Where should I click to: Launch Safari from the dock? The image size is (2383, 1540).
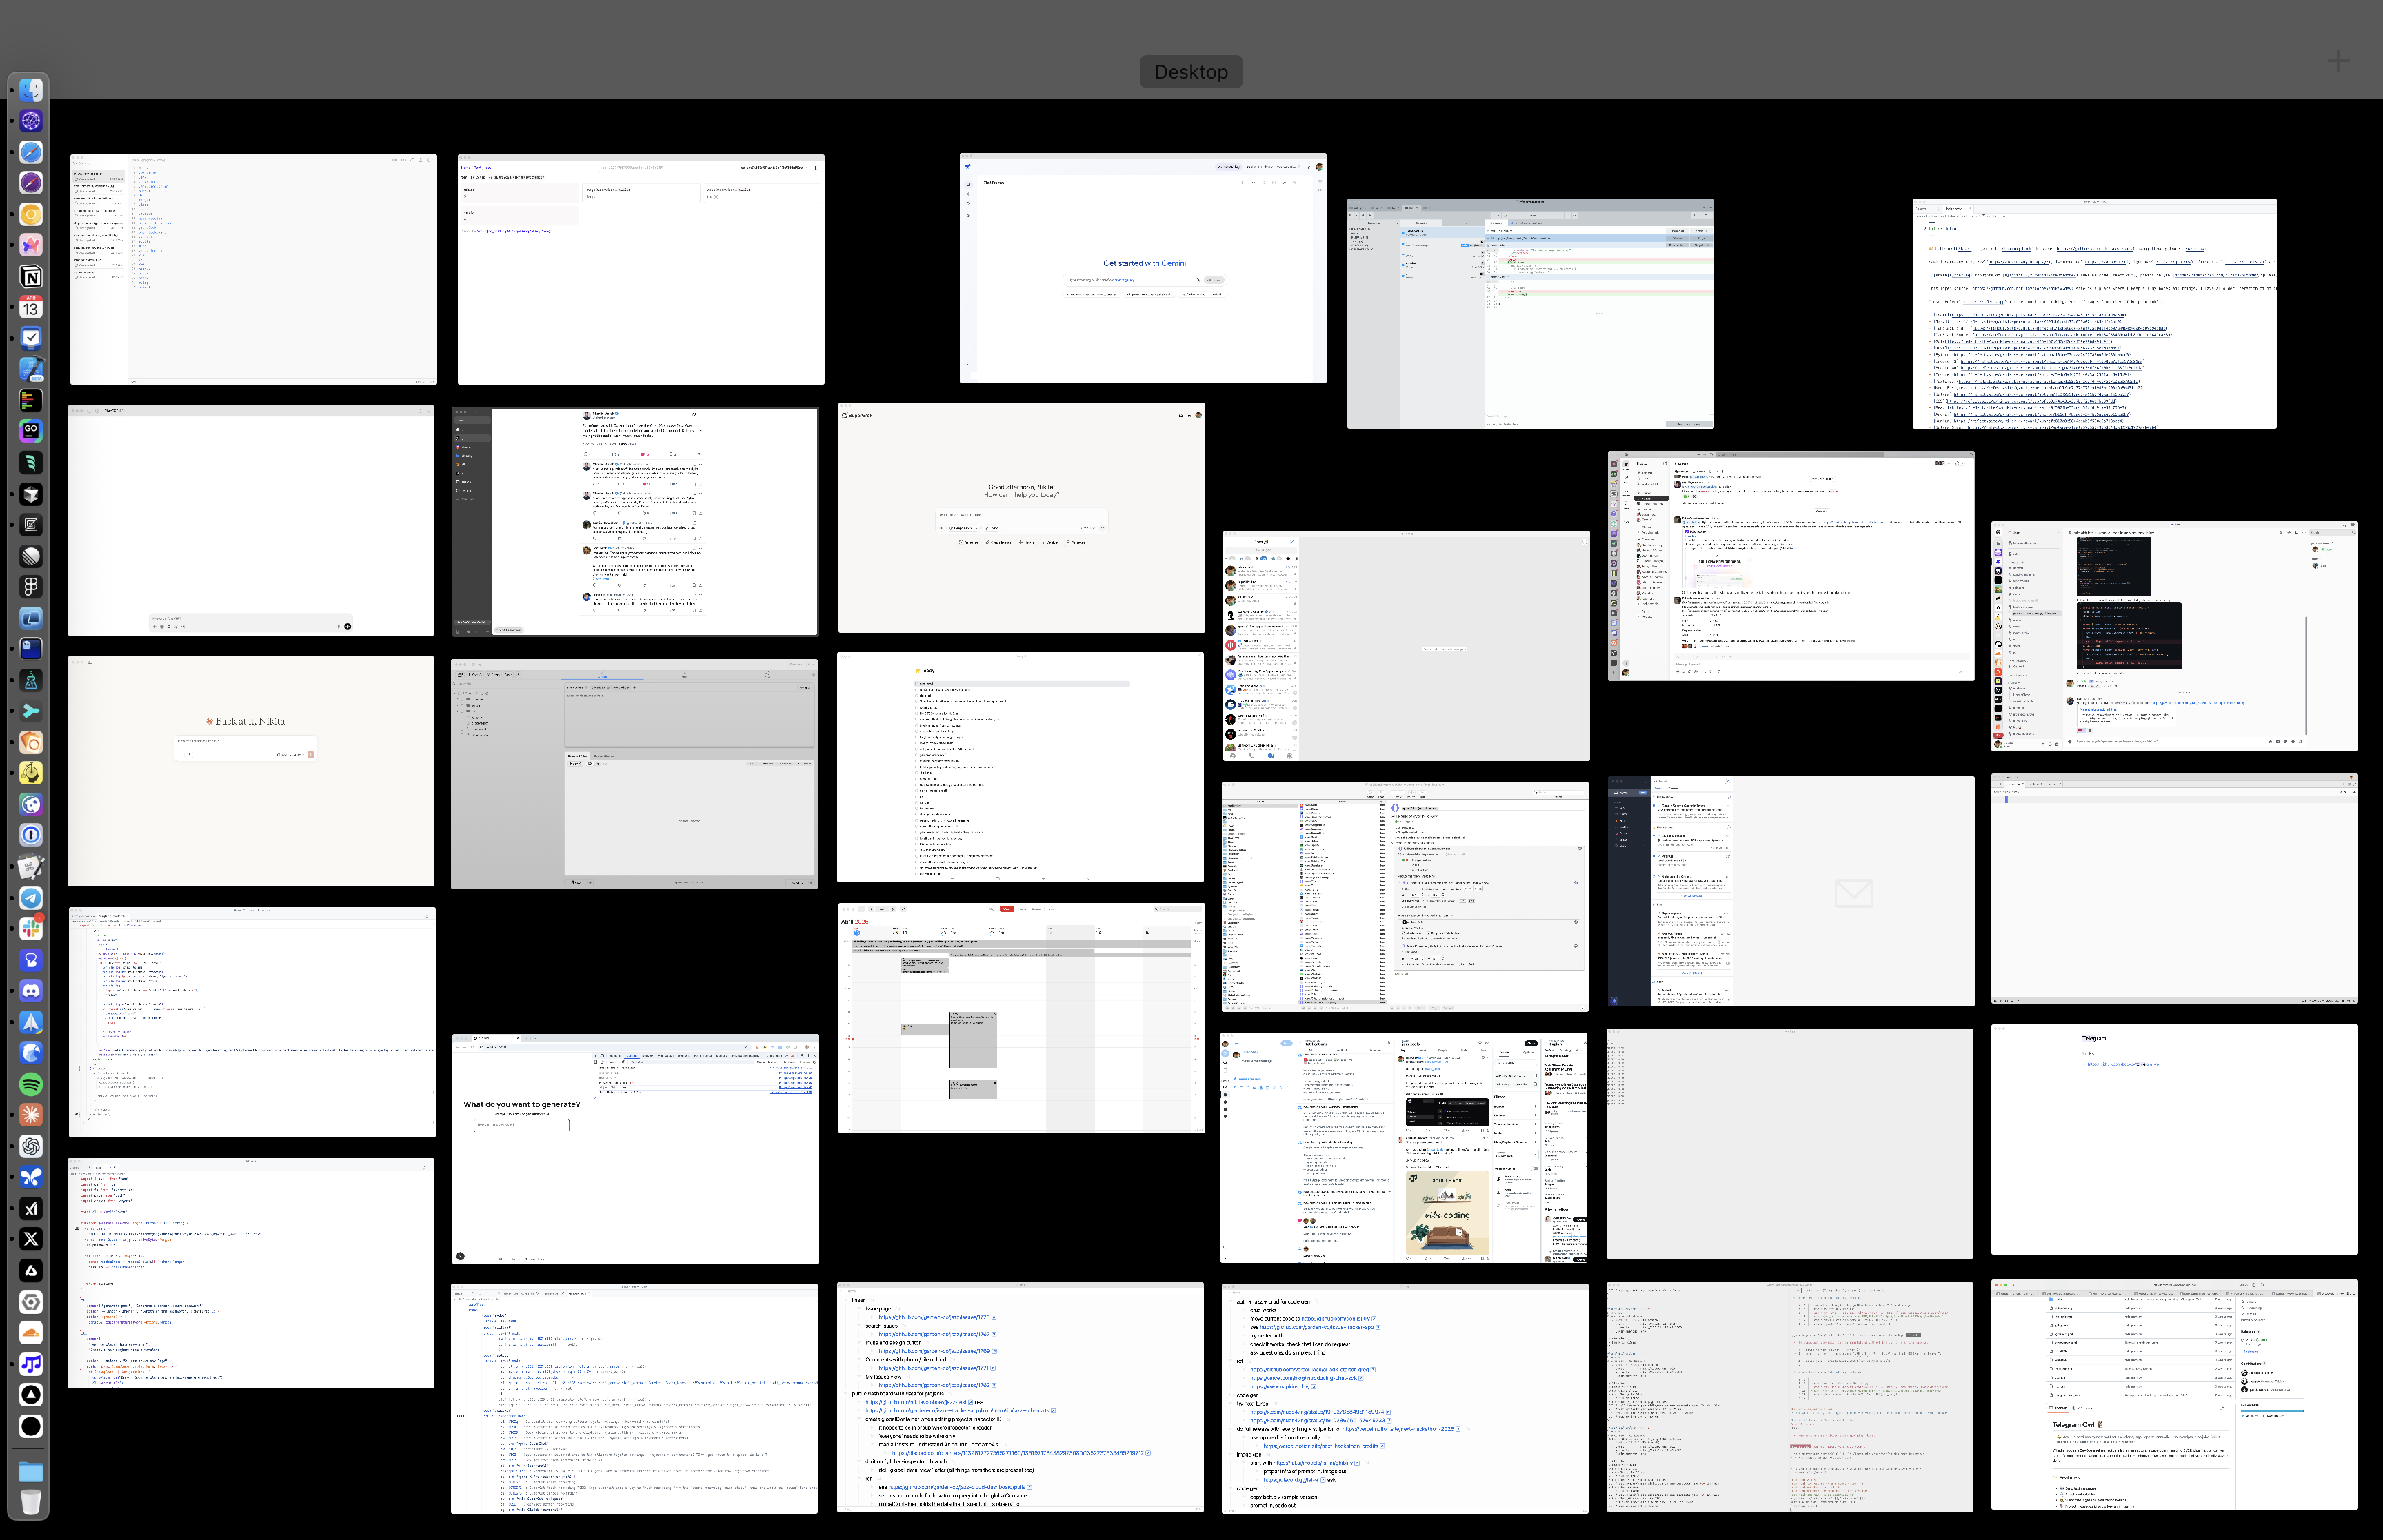pos(31,152)
